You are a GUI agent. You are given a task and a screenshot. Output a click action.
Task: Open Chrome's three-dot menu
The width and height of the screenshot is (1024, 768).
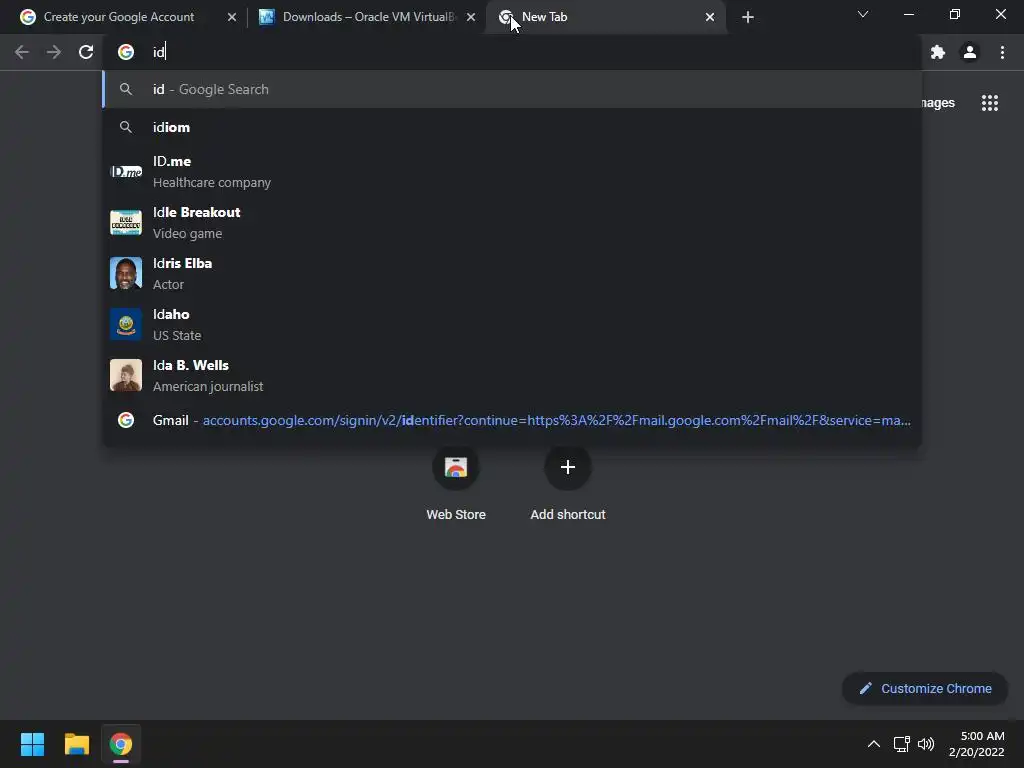coord(1002,52)
